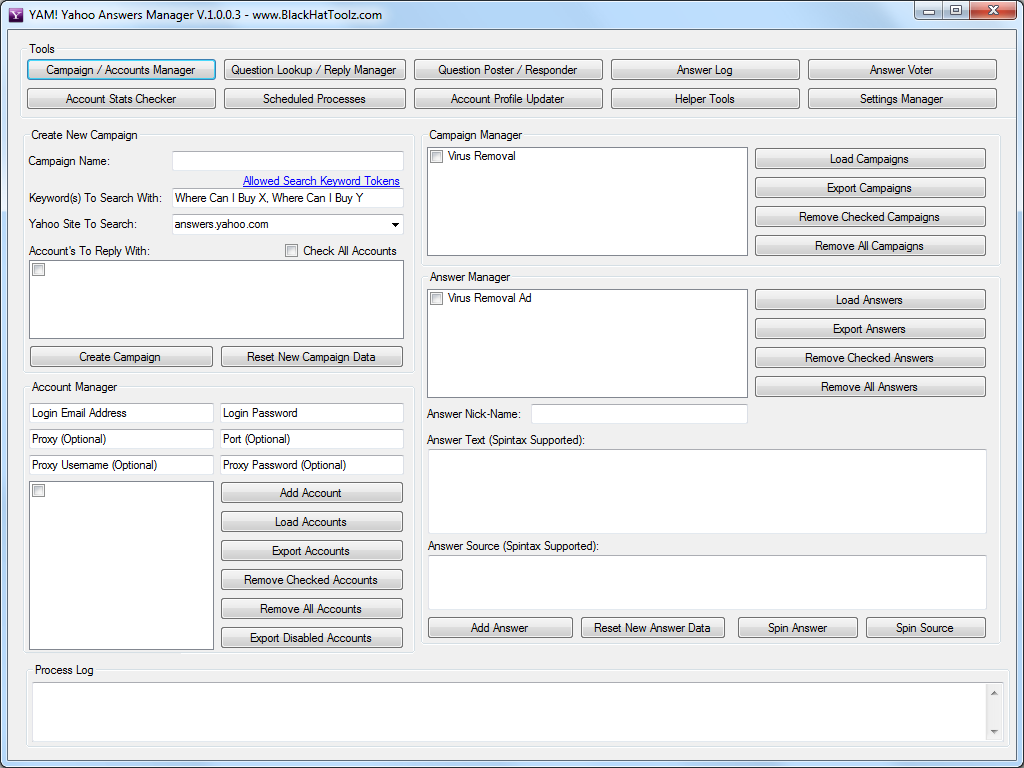Click Remove Checked Campaigns

point(870,217)
